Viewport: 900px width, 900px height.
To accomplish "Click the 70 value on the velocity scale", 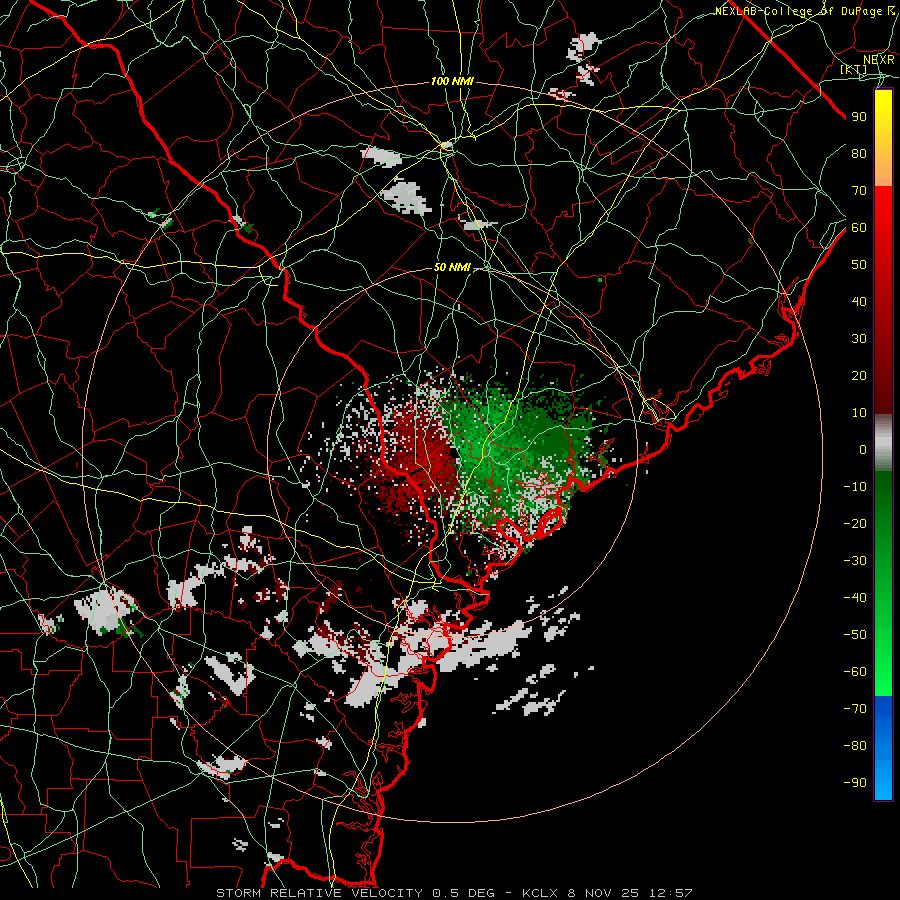I will click(859, 191).
